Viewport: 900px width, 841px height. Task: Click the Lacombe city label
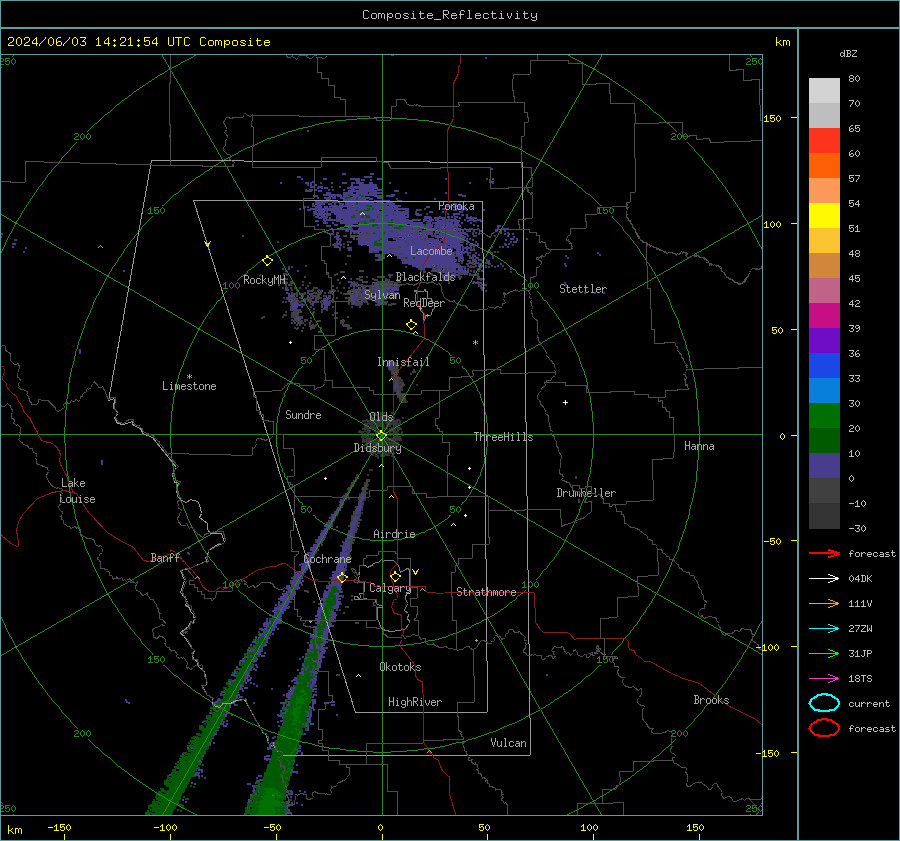(x=431, y=251)
